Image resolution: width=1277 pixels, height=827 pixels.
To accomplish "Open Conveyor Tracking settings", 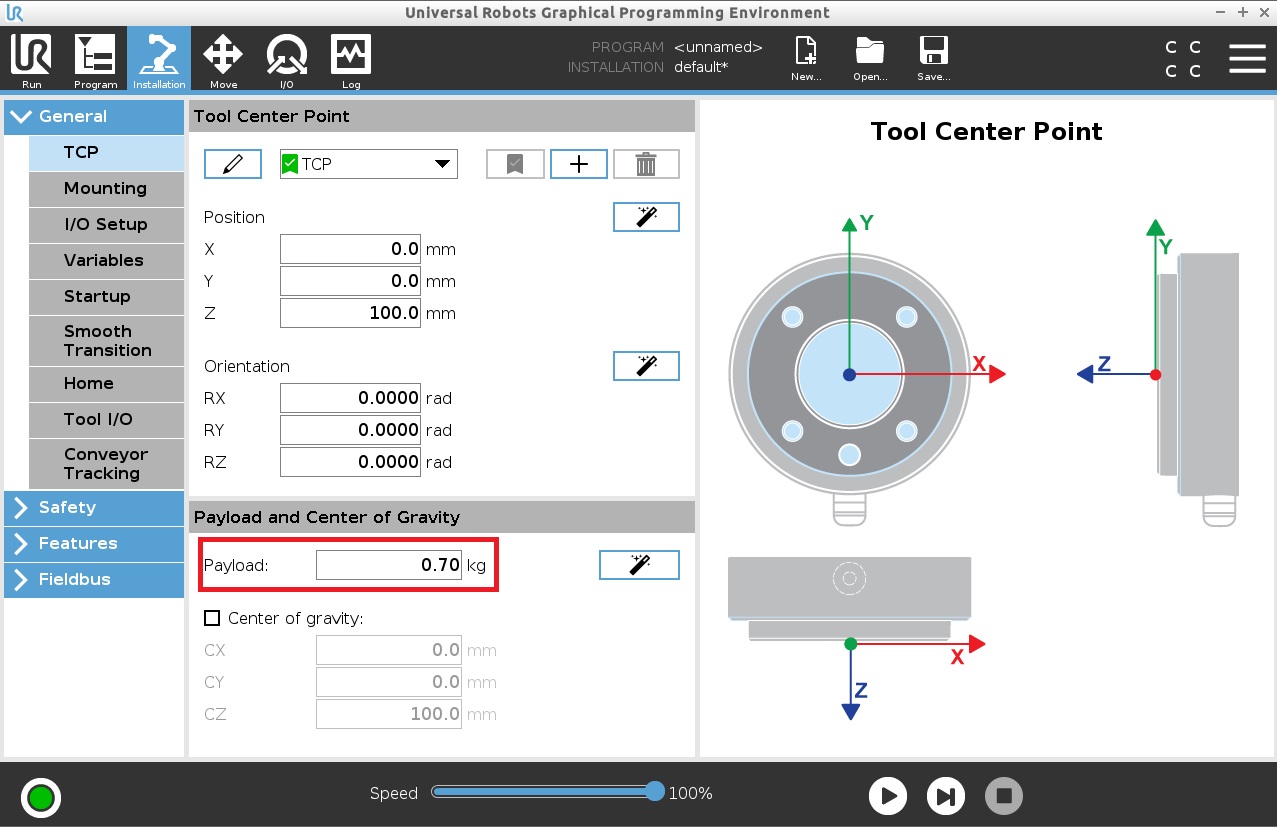I will point(107,464).
